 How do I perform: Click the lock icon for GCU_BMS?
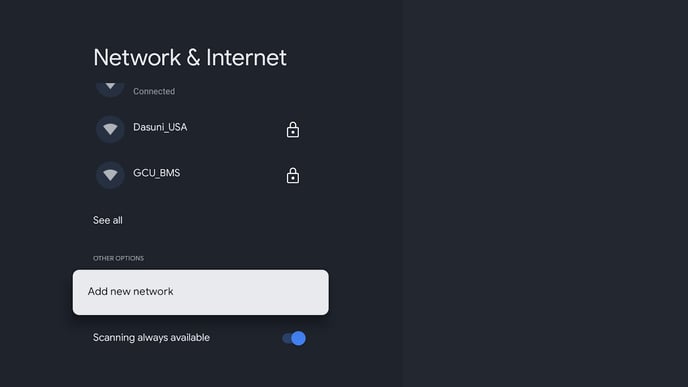coord(293,176)
